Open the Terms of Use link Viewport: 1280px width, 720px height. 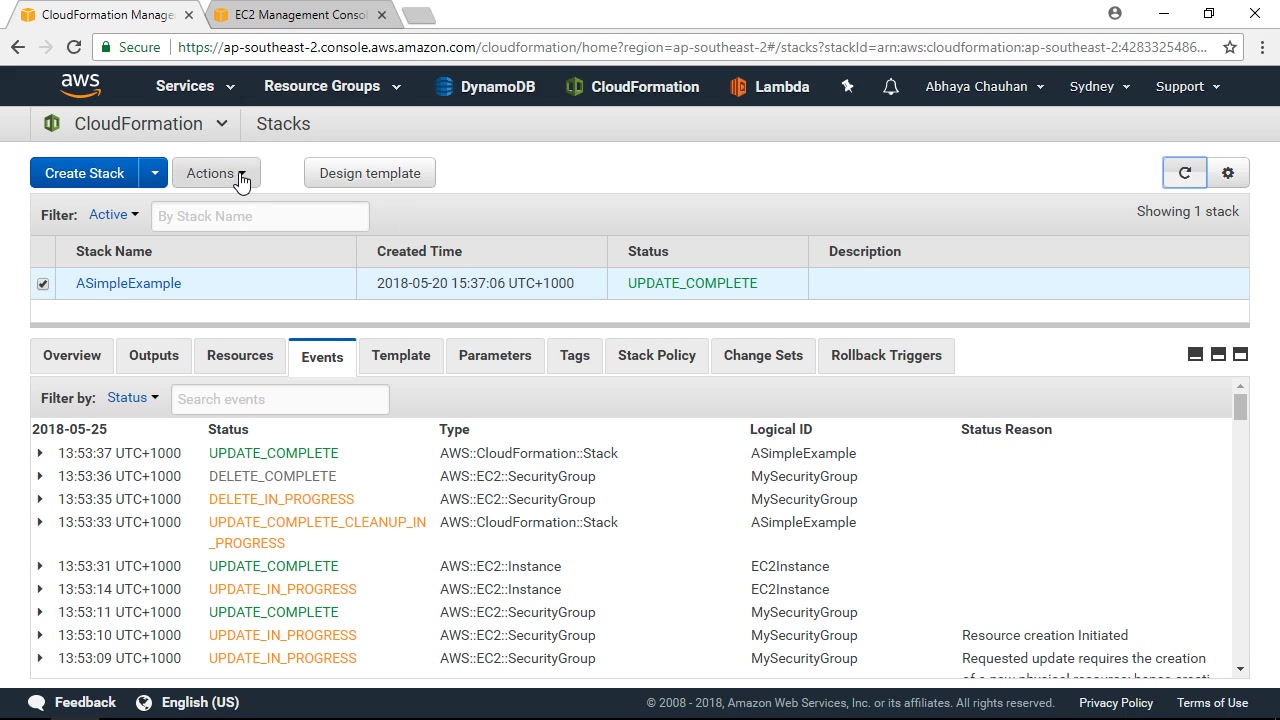(1212, 703)
